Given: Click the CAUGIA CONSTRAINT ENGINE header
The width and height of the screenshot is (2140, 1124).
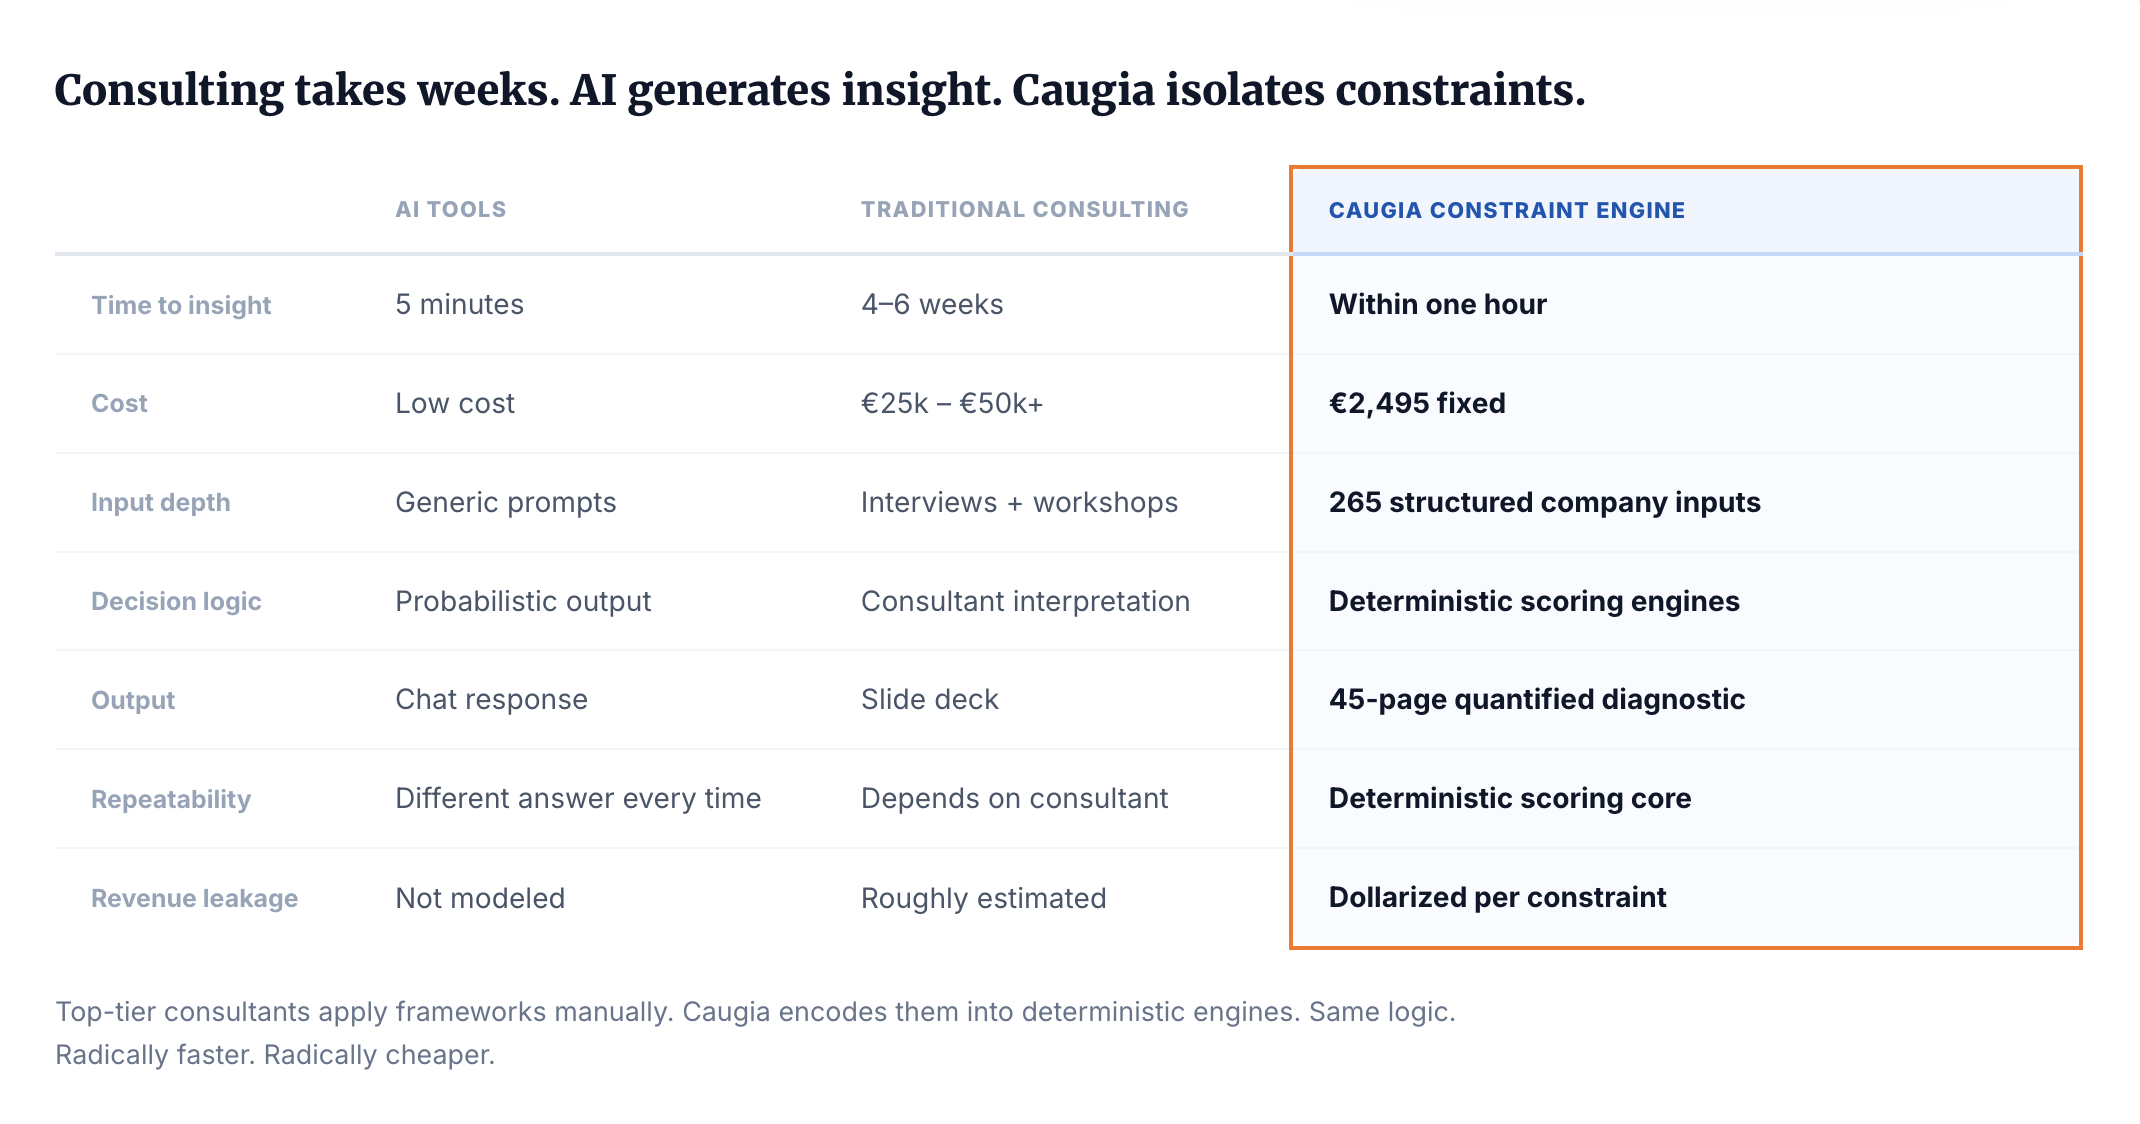Looking at the screenshot, I should tap(1506, 211).
